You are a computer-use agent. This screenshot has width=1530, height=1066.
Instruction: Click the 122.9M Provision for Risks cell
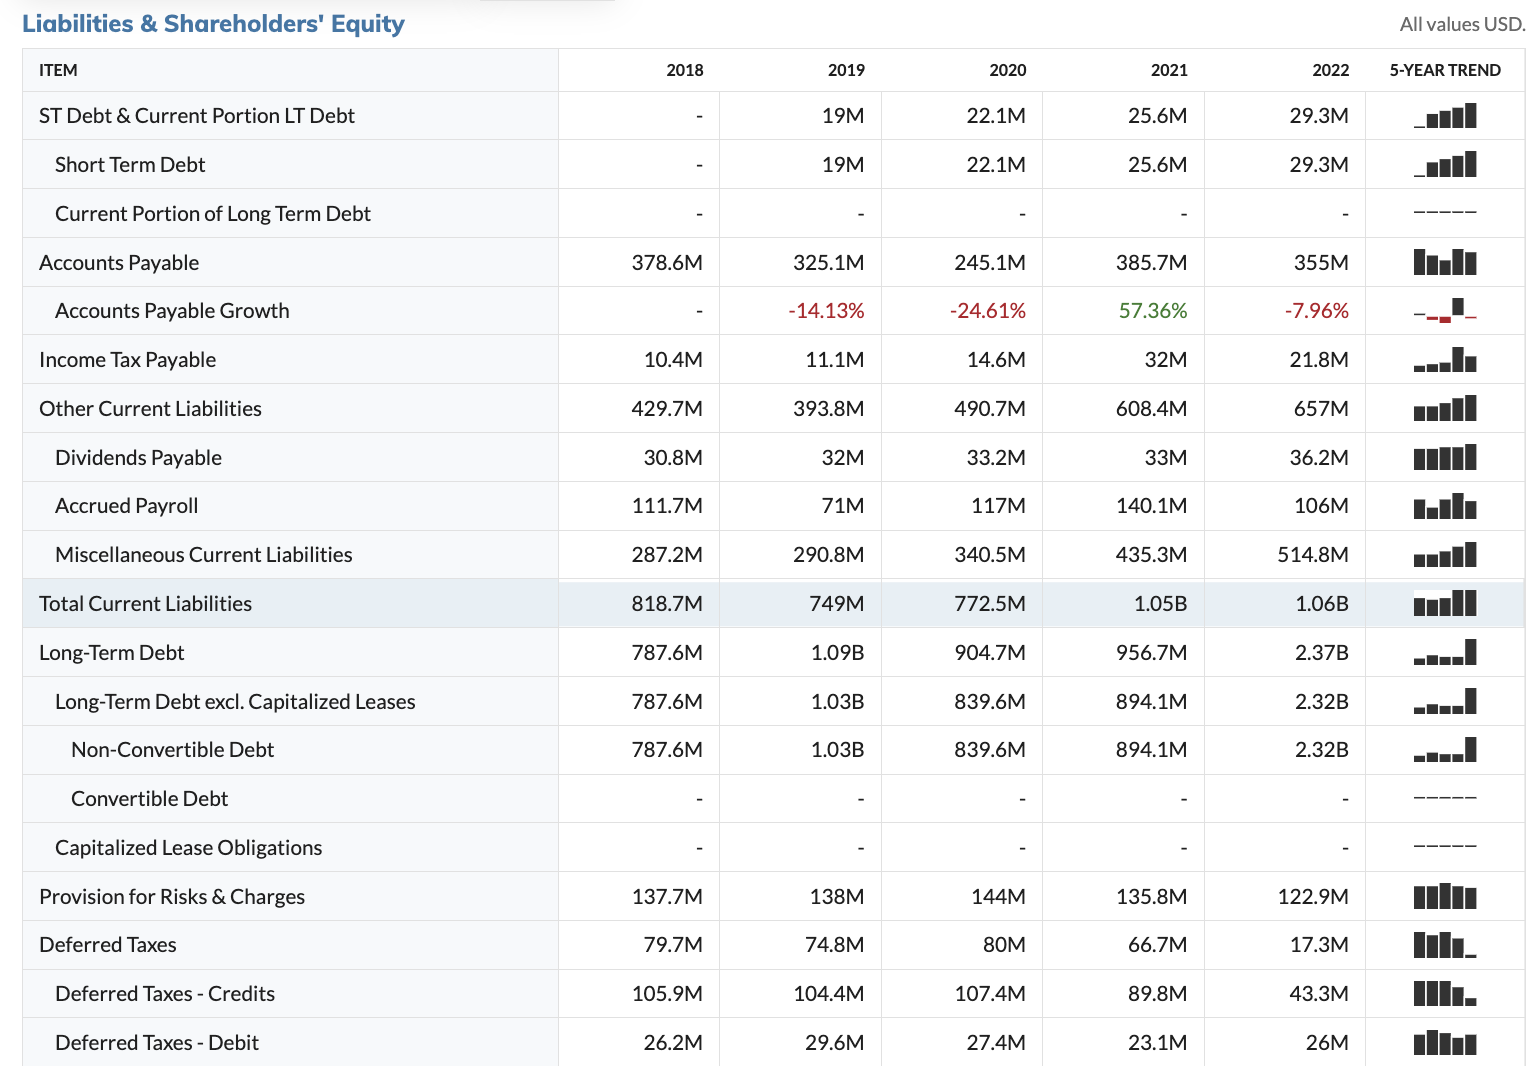coord(1313,897)
